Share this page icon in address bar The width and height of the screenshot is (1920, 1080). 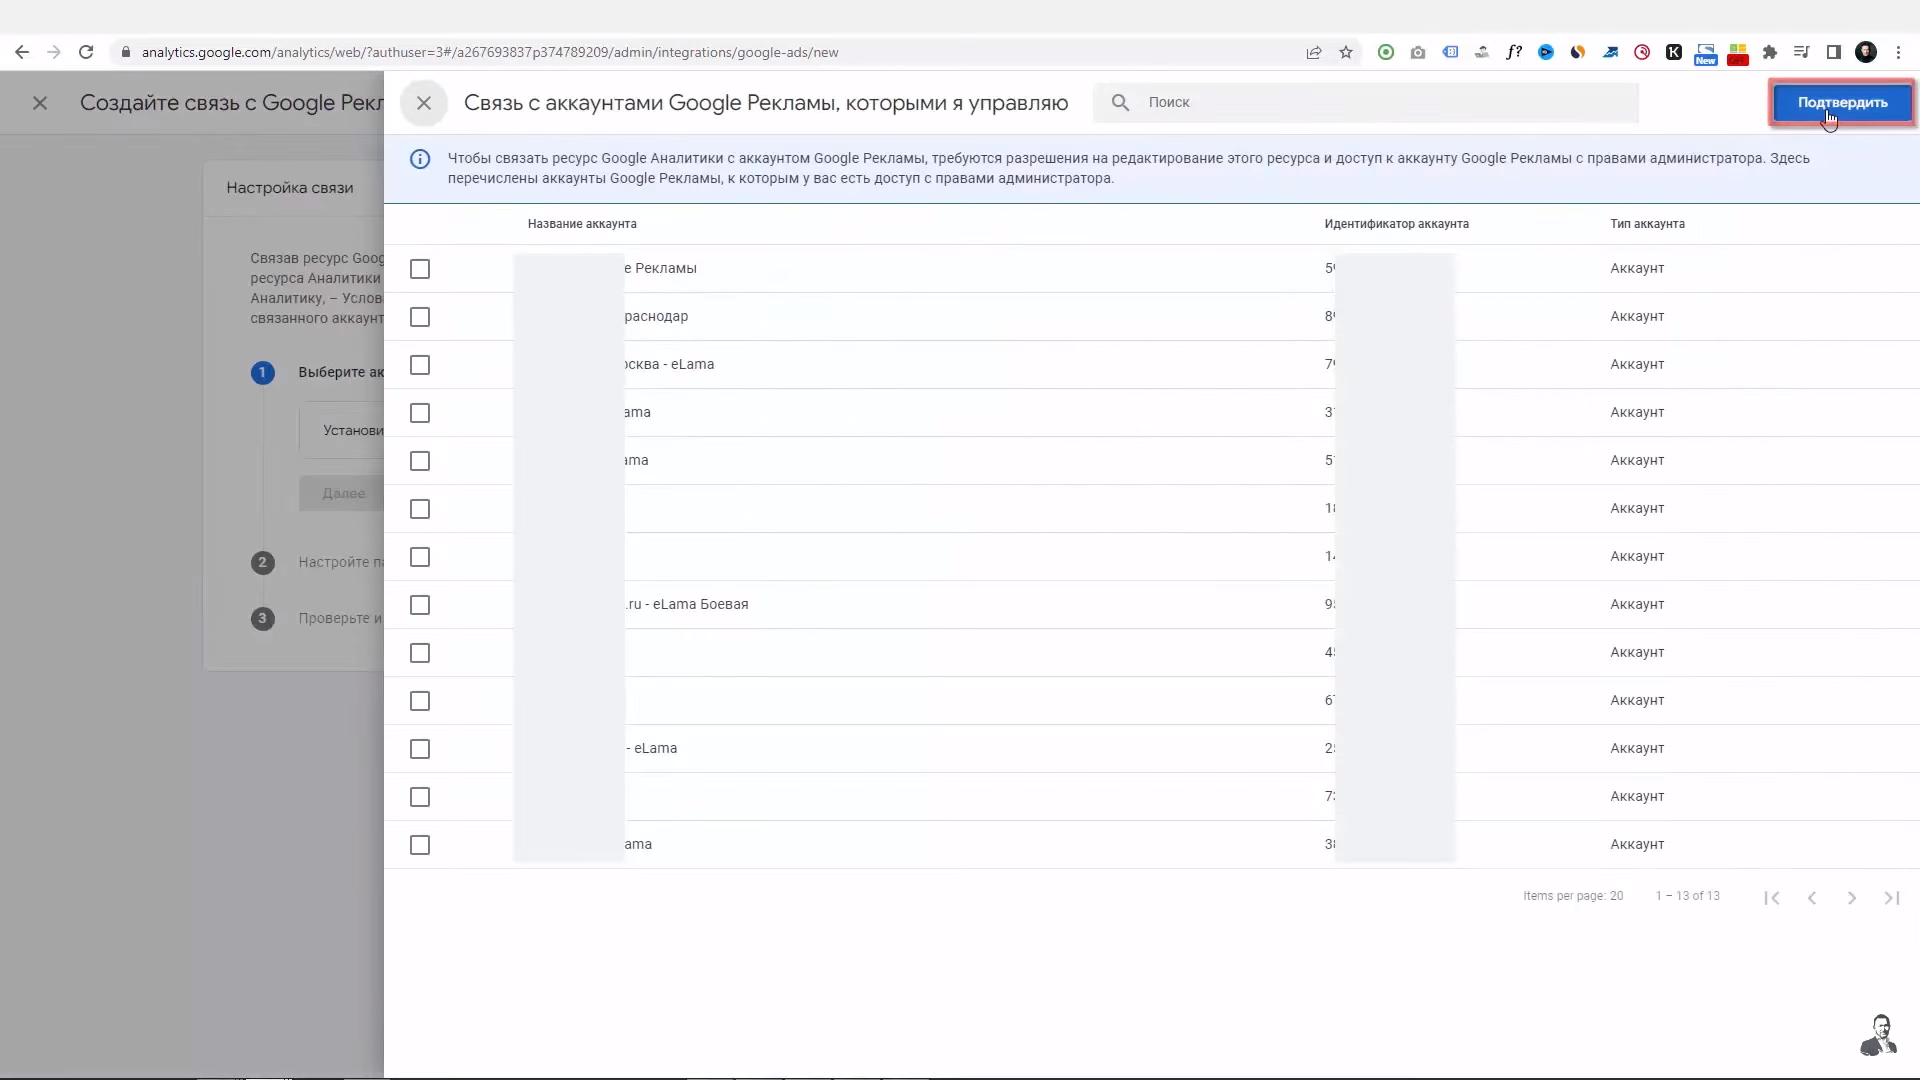[x=1314, y=52]
